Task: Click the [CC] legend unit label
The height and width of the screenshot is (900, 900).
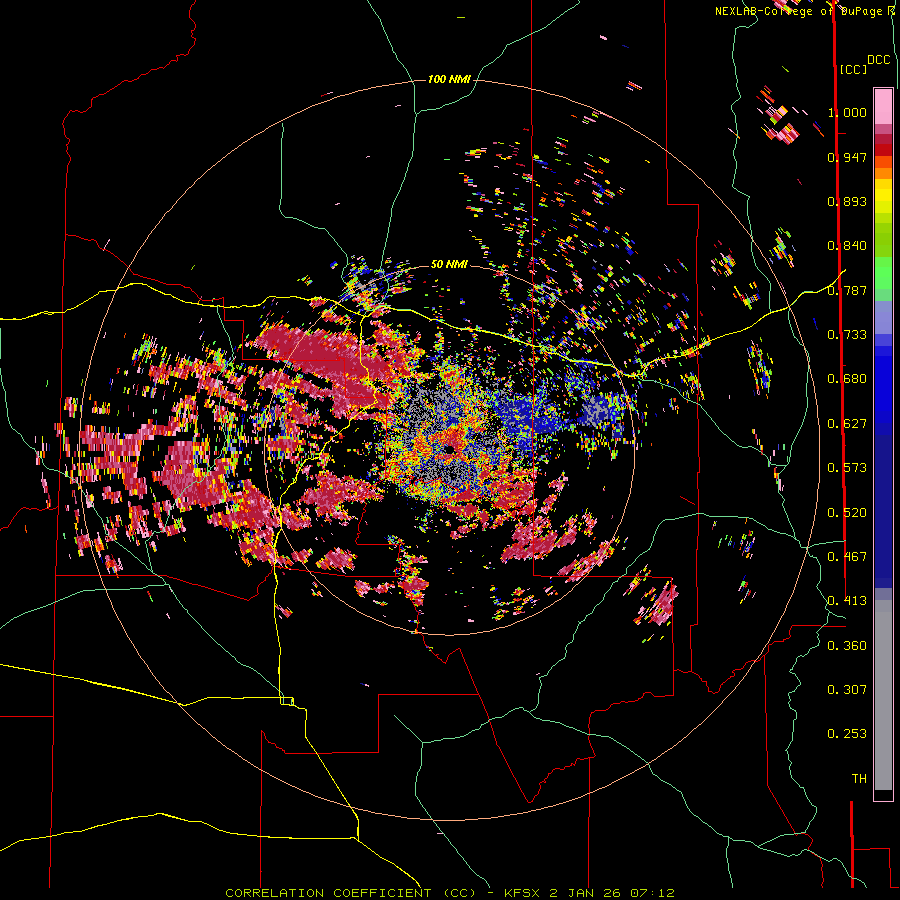Action: point(853,69)
